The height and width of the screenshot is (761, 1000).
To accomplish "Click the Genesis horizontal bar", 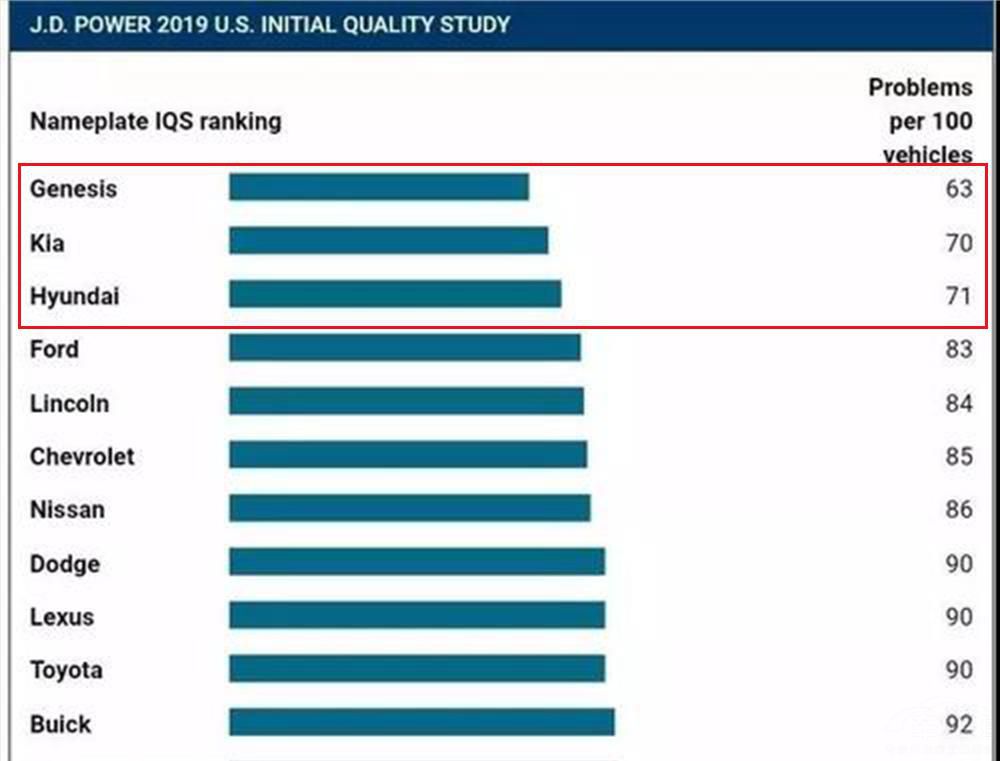I will coord(378,187).
